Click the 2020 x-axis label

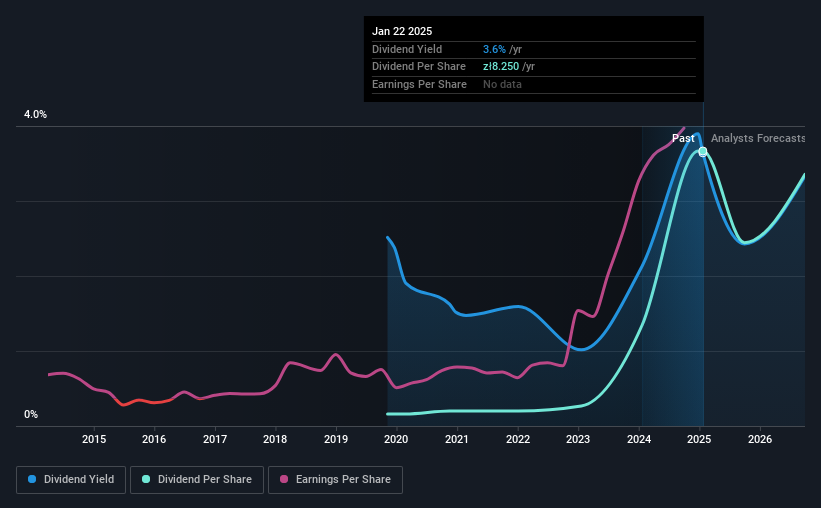pyautogui.click(x=396, y=439)
